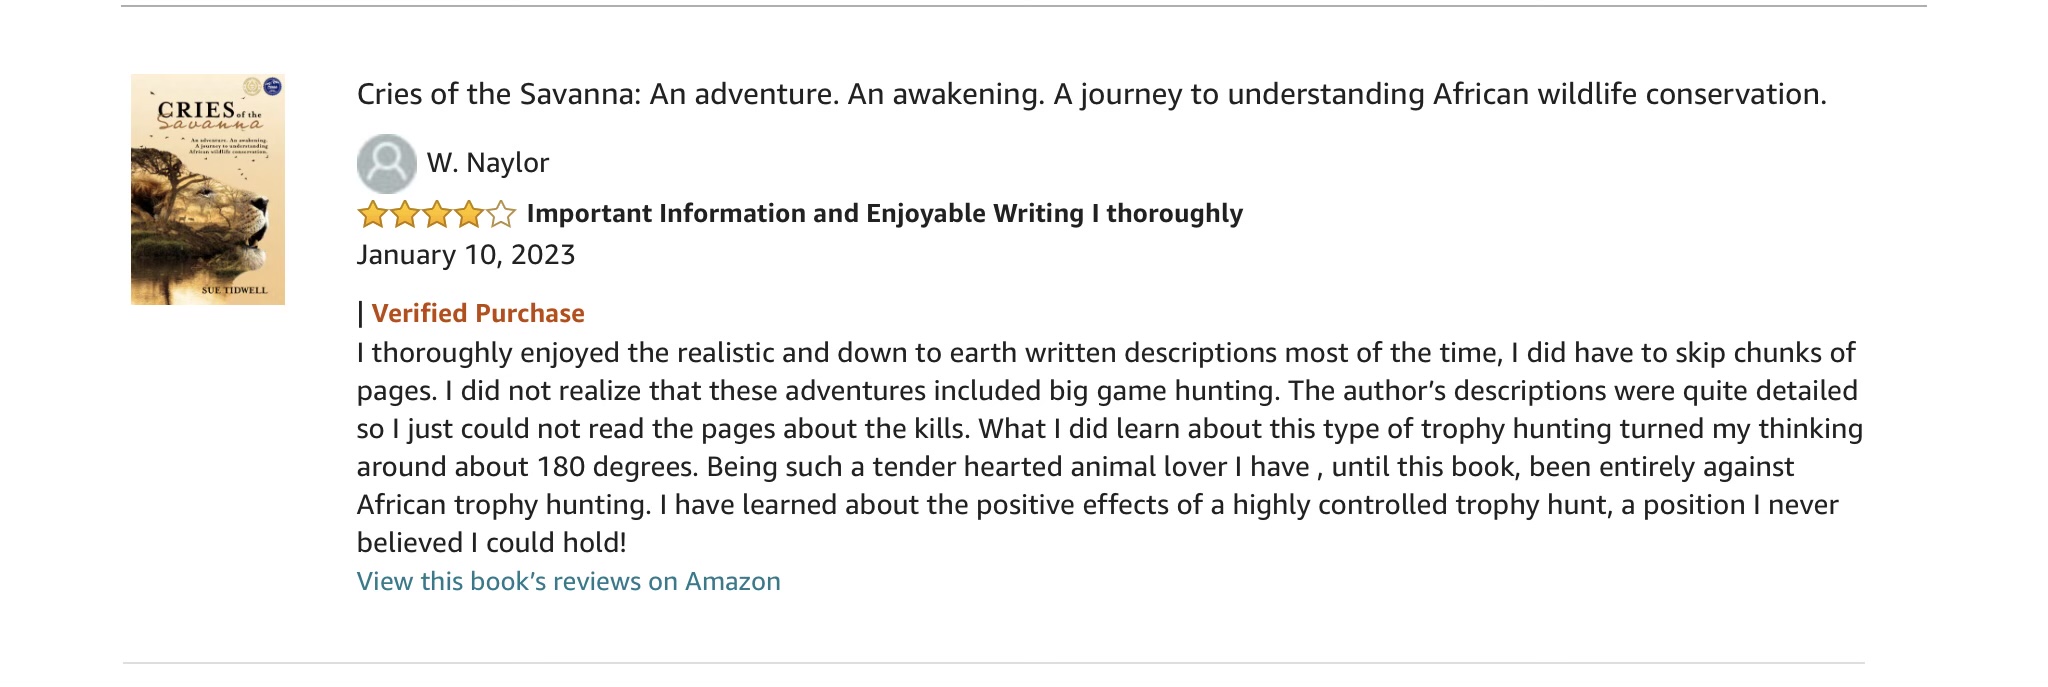Image resolution: width=2048 pixels, height=687 pixels.
Task: Click the gold award seal on cover
Action: (x=253, y=86)
